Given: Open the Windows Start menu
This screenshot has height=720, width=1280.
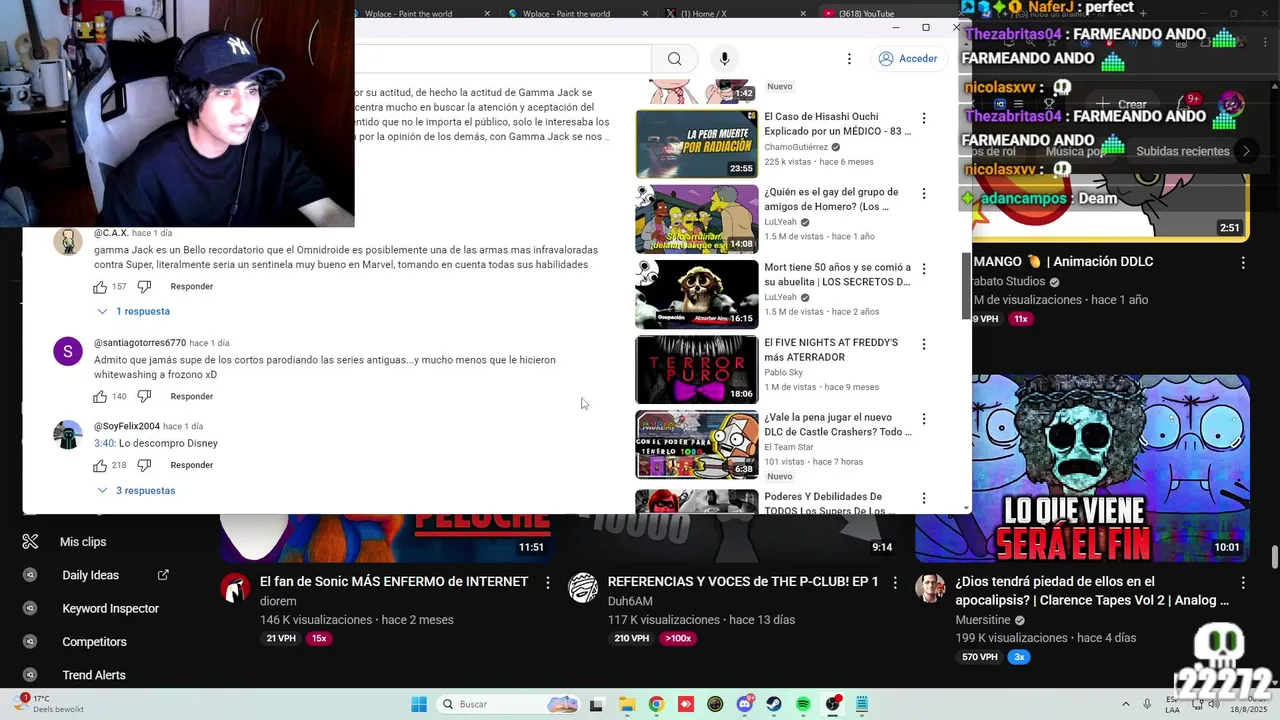Looking at the screenshot, I should (x=419, y=704).
